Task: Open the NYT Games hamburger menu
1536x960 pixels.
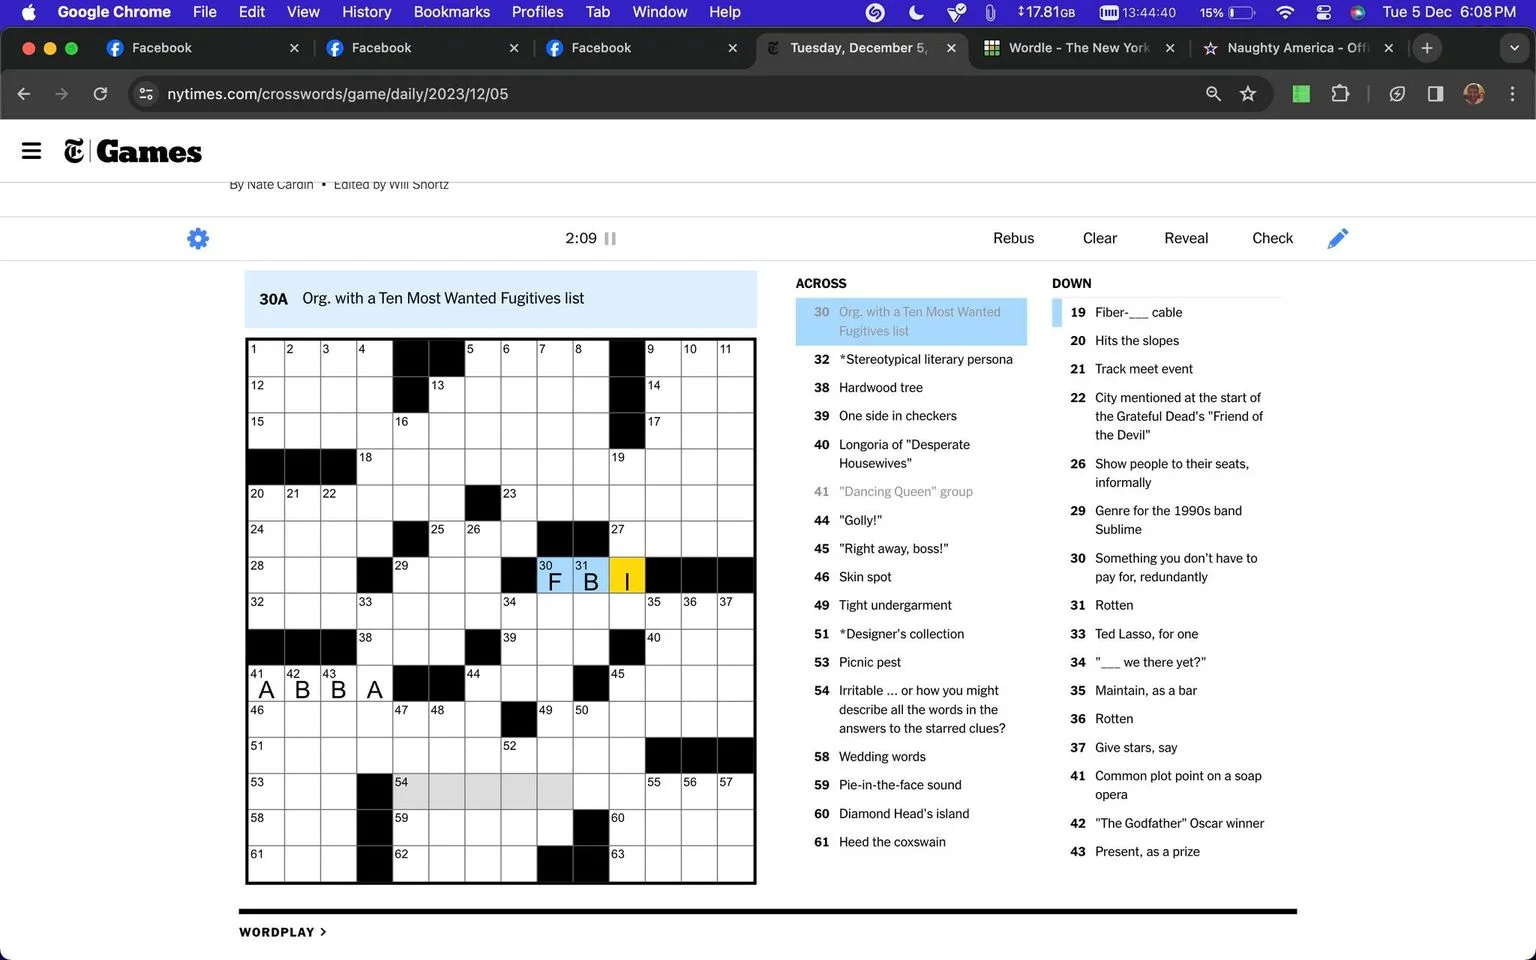Action: (31, 151)
